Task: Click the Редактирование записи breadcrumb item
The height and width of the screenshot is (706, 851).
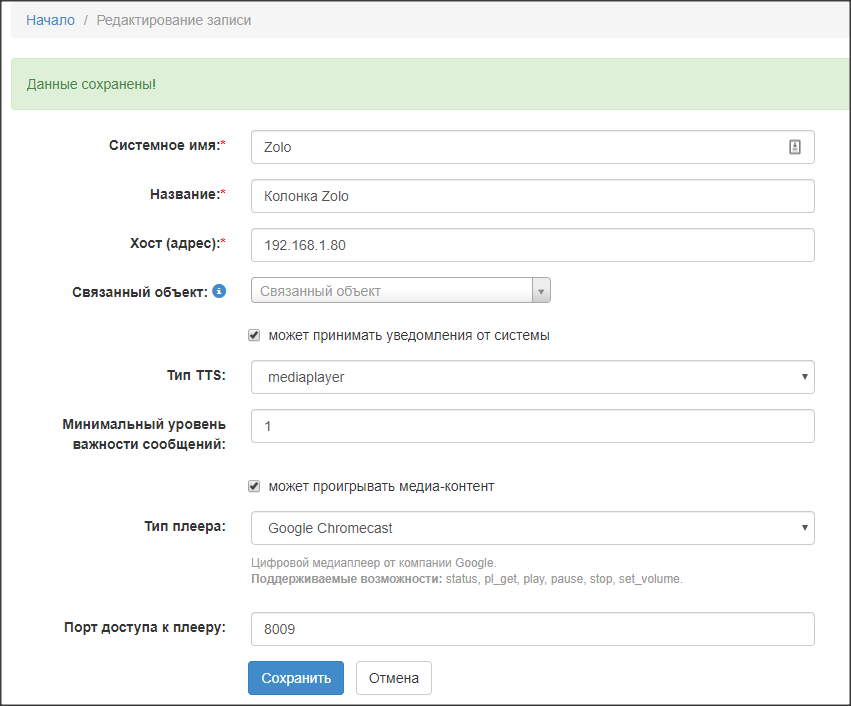Action: (174, 20)
